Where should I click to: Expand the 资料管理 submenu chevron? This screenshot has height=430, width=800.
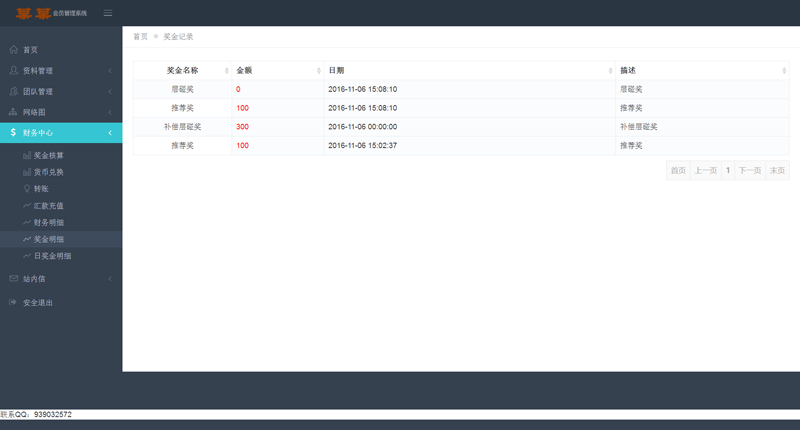click(110, 70)
